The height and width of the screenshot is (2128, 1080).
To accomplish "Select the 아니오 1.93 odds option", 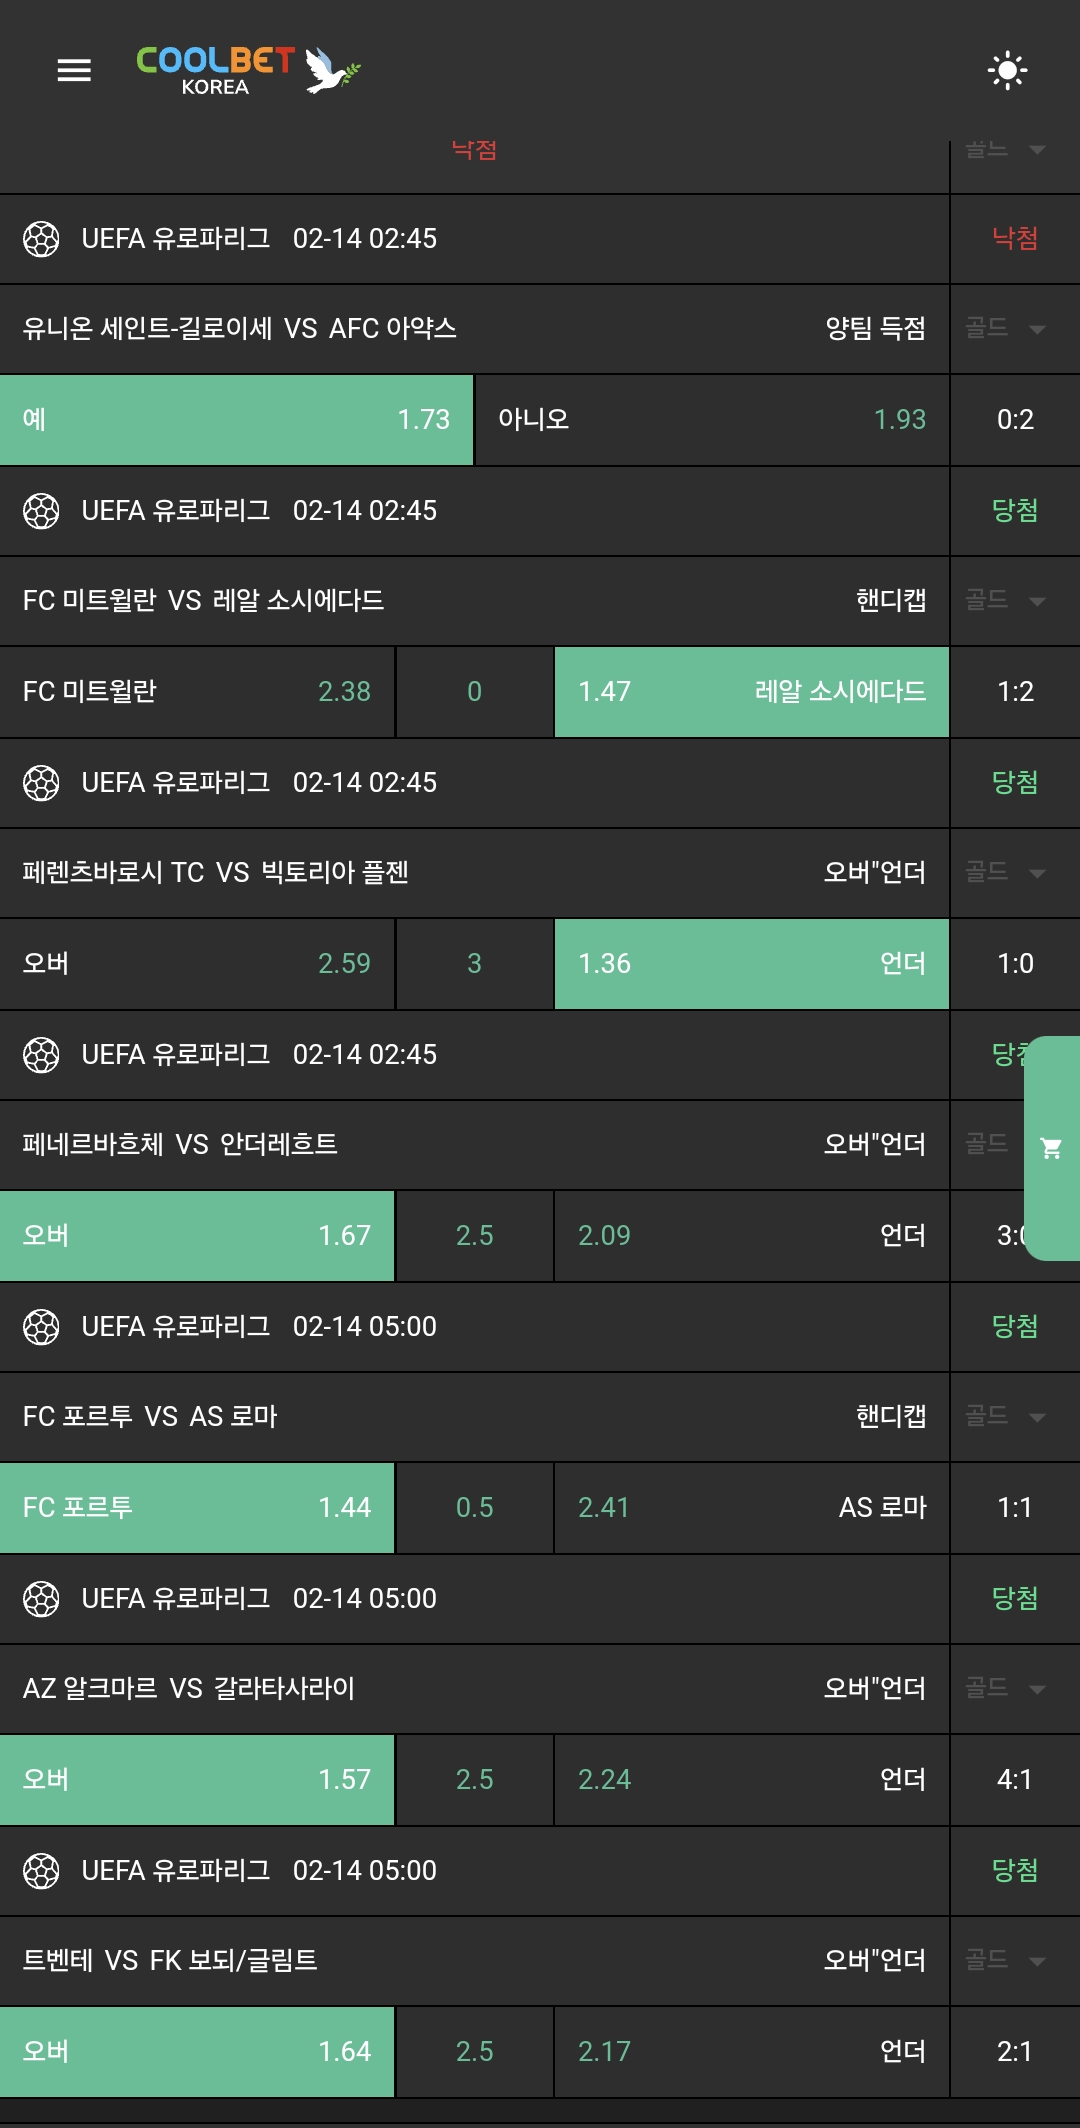I will pos(712,420).
